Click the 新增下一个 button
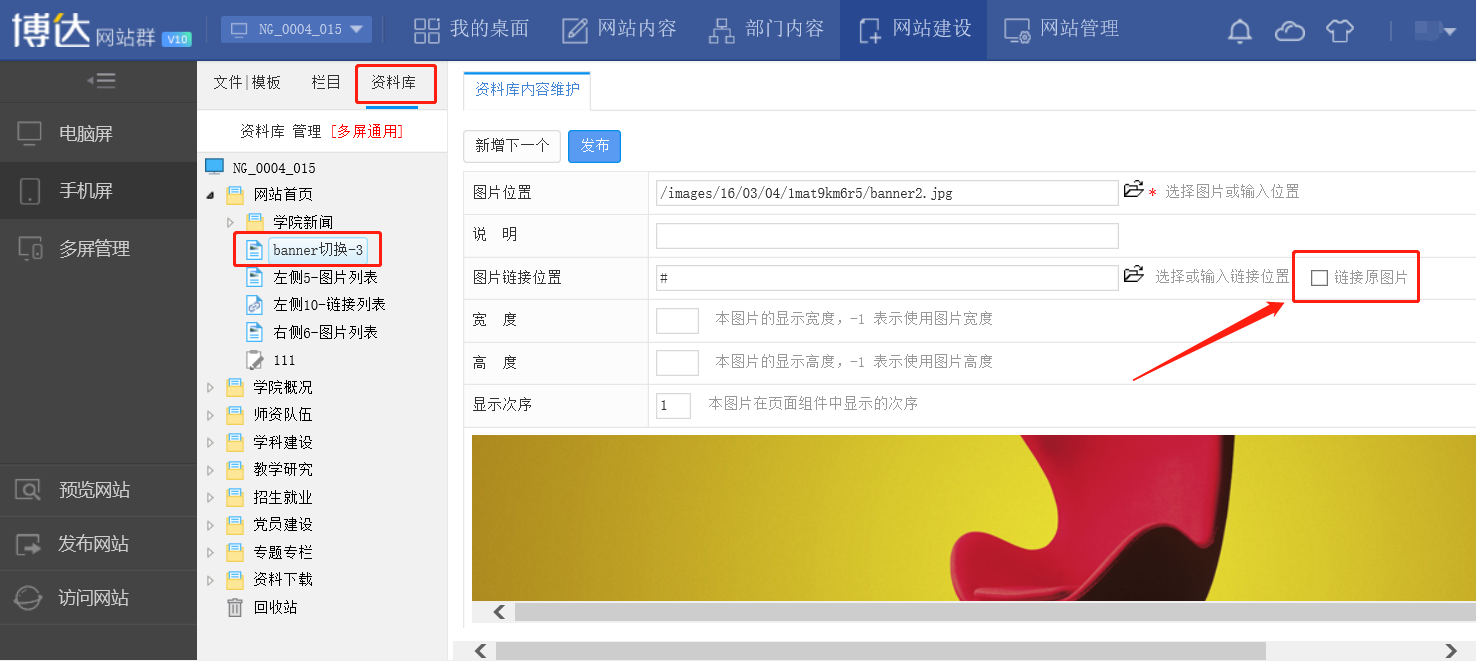 coord(512,146)
